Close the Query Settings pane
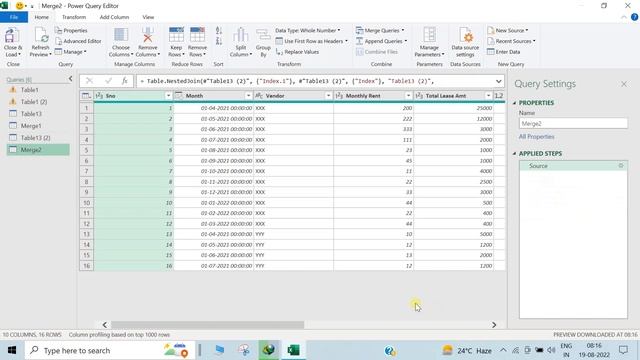The height and width of the screenshot is (360, 640). (x=624, y=84)
